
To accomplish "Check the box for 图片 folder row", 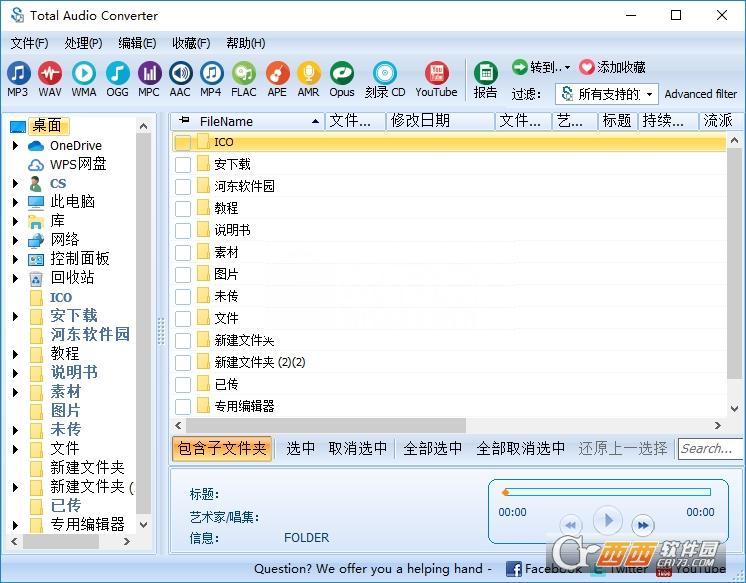I will pos(183,275).
